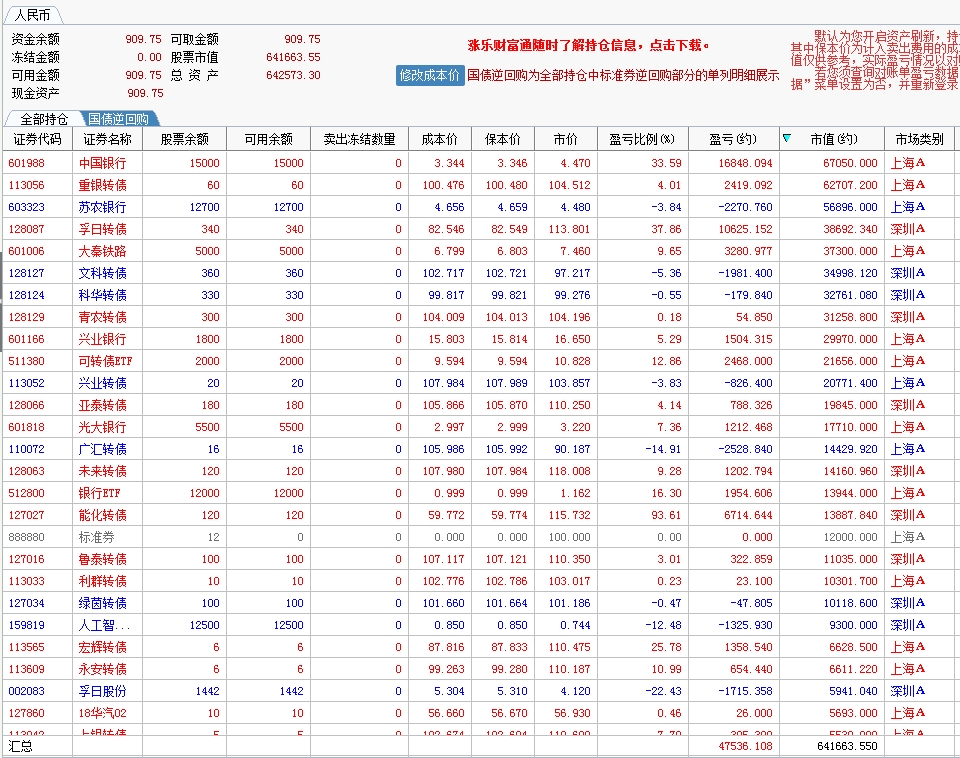Sort by the 市价 column header
960x758 pixels.
566,139
